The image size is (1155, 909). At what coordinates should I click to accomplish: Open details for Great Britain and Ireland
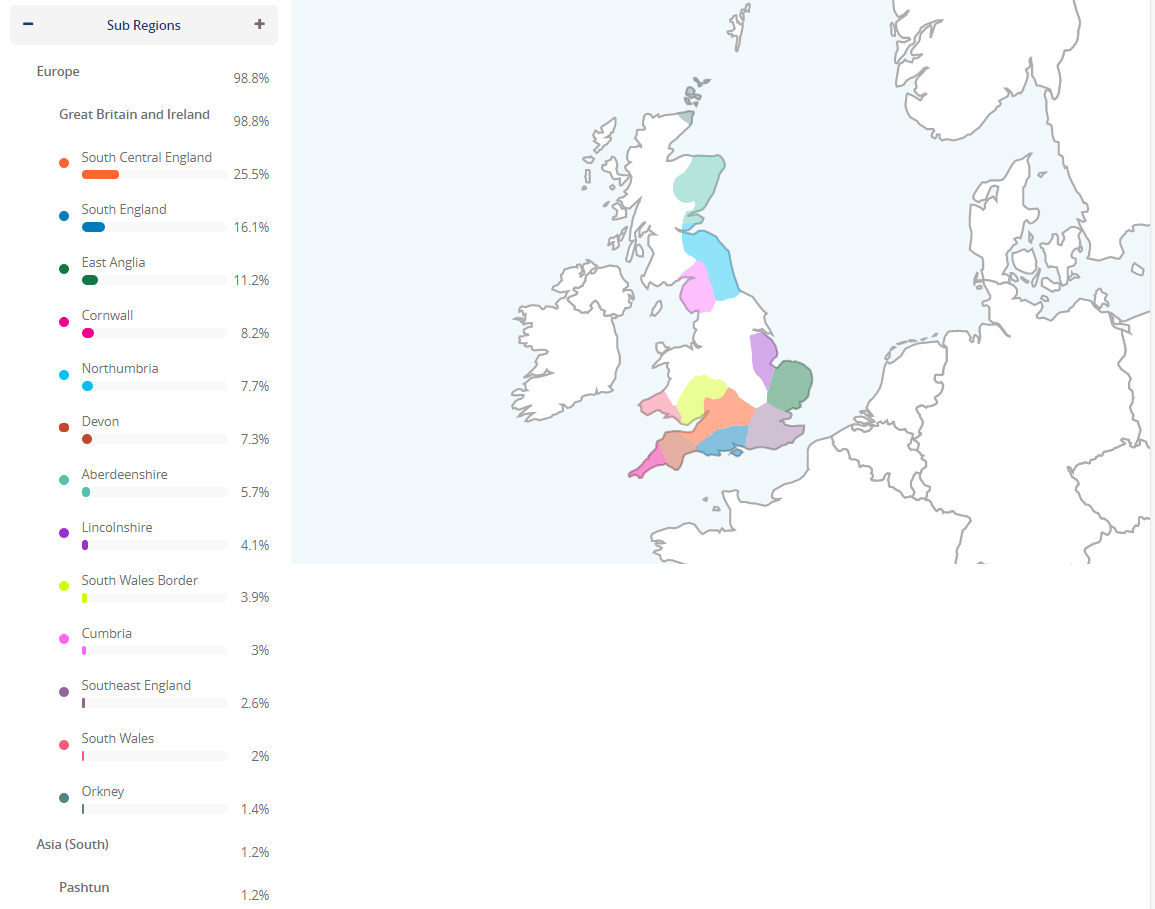[134, 114]
